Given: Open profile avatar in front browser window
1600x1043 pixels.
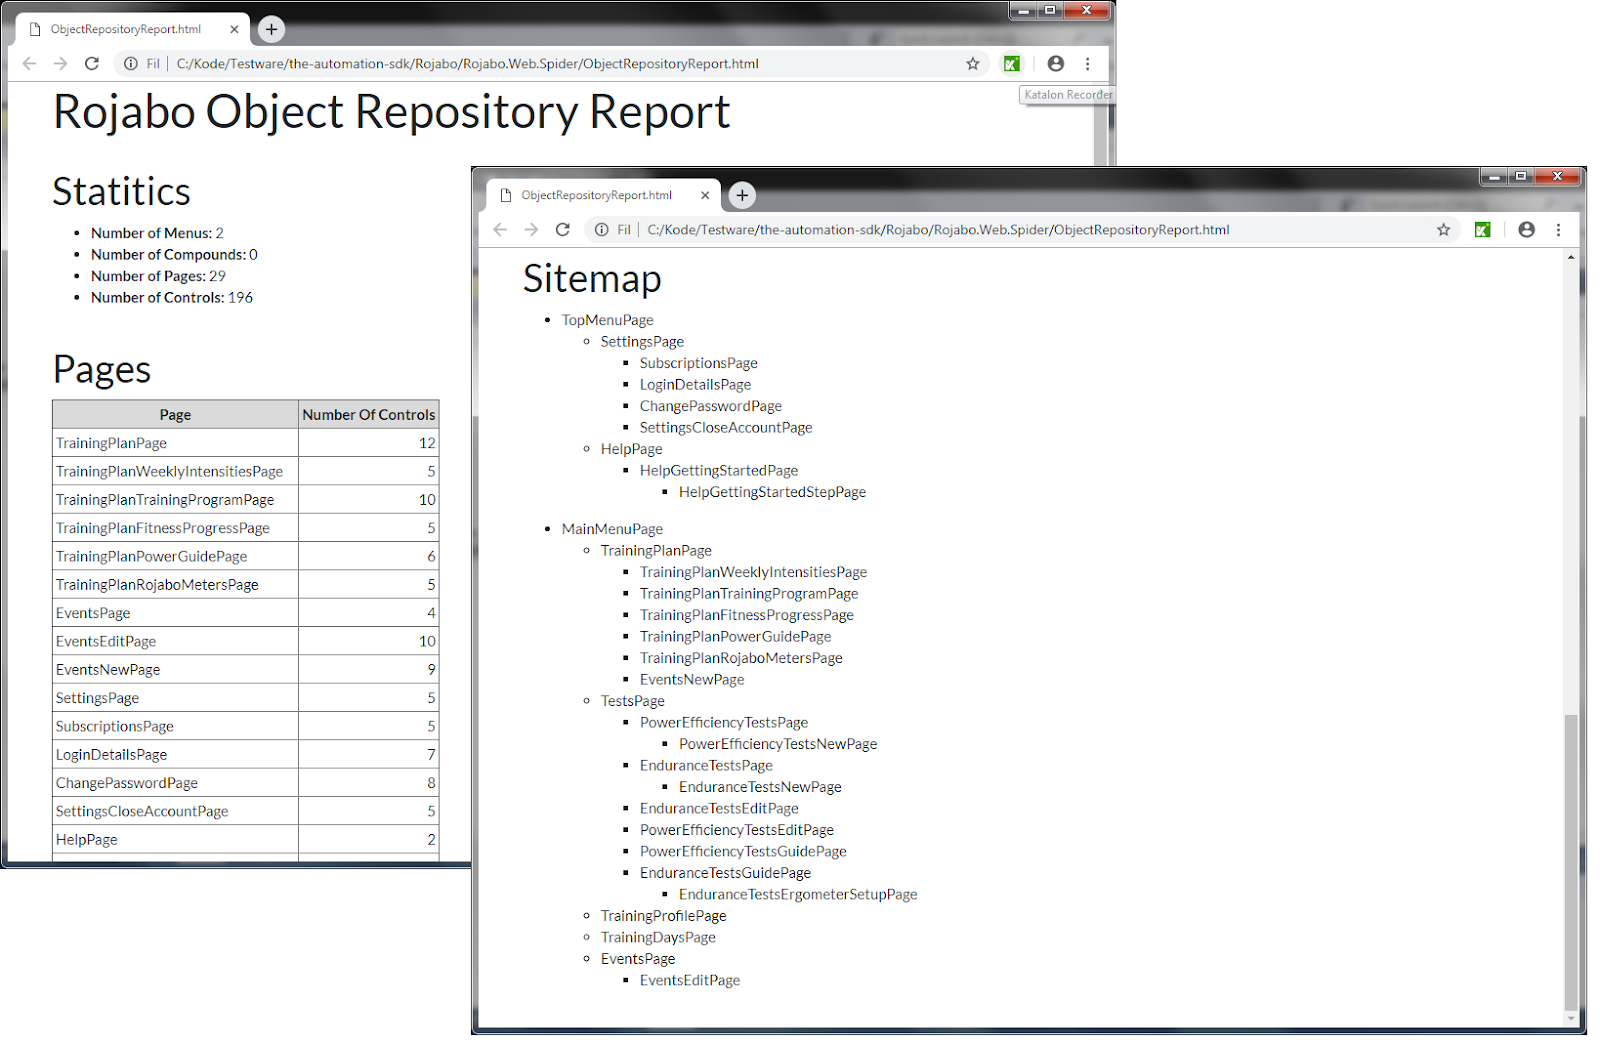Looking at the screenshot, I should click(x=1527, y=229).
